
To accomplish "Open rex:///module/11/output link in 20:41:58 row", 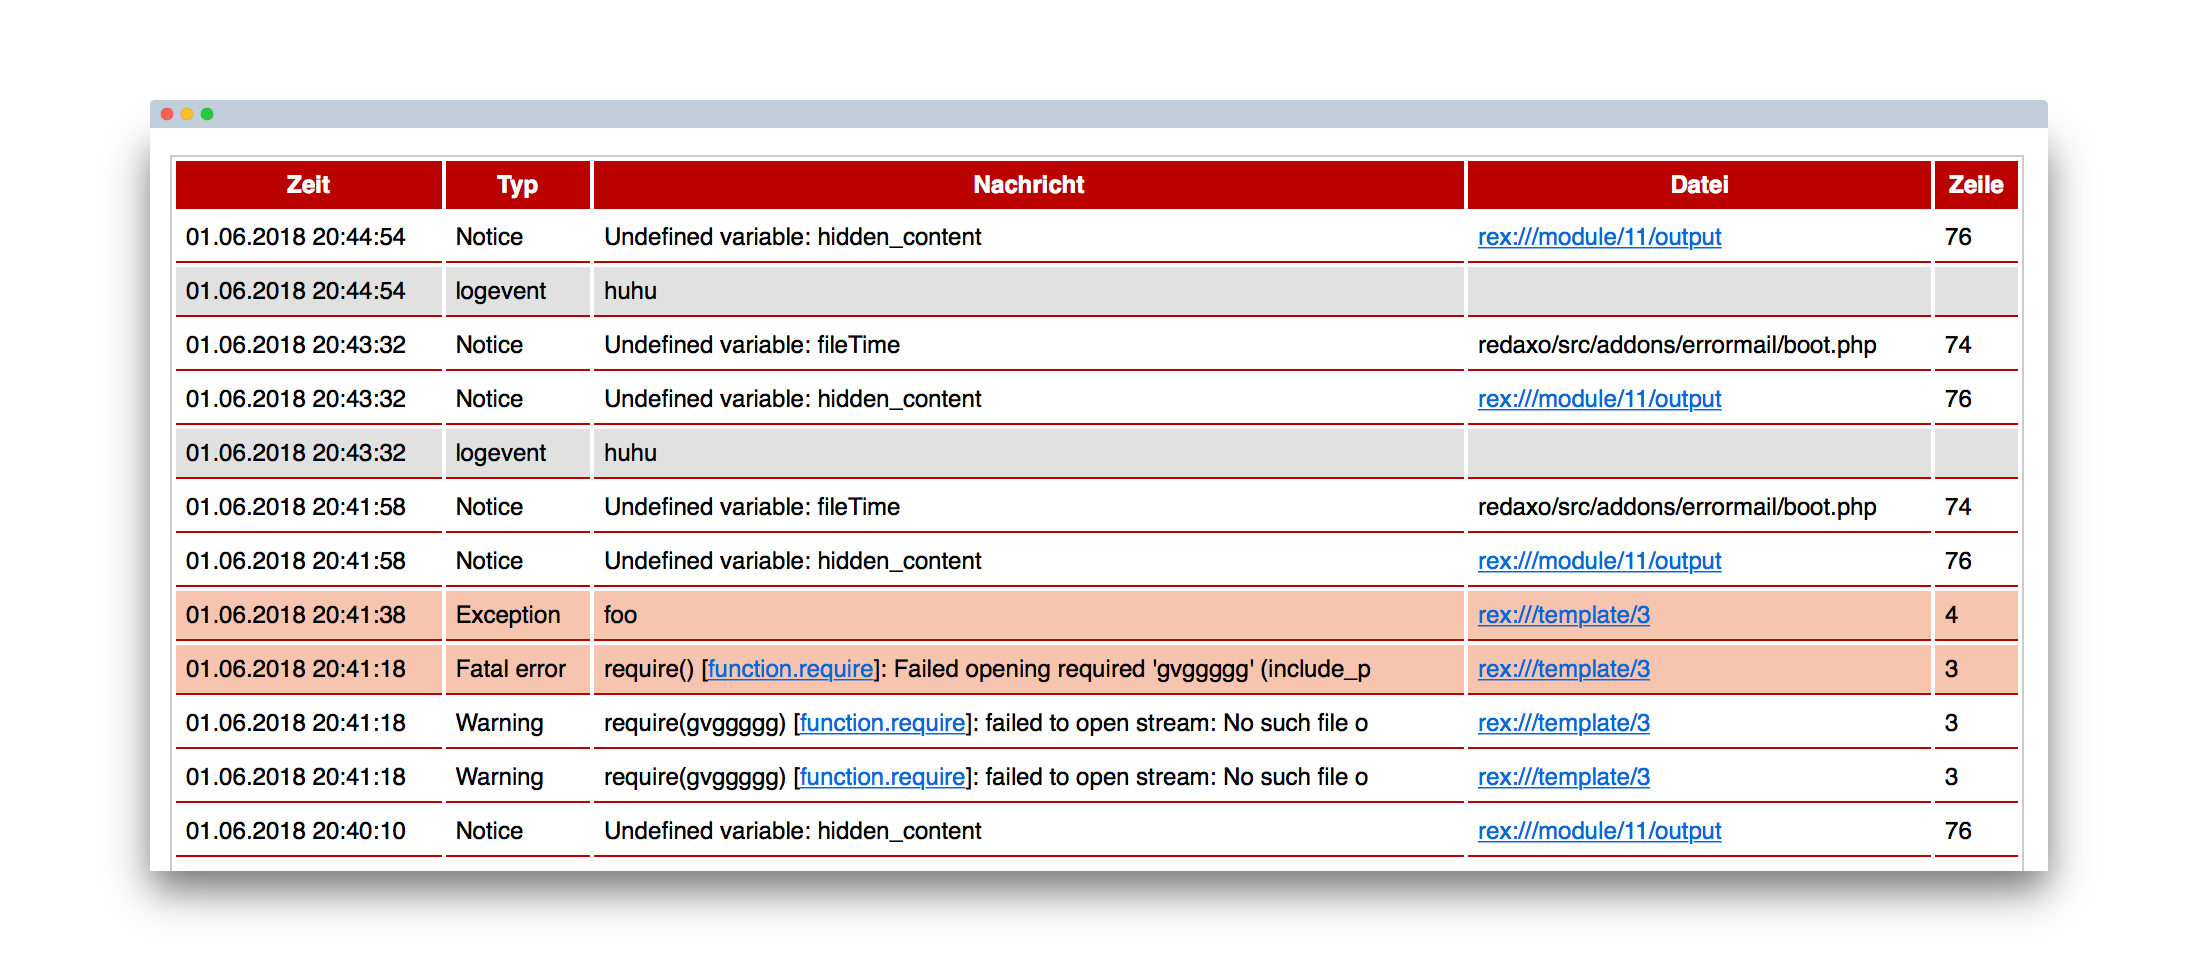I will click(1599, 561).
